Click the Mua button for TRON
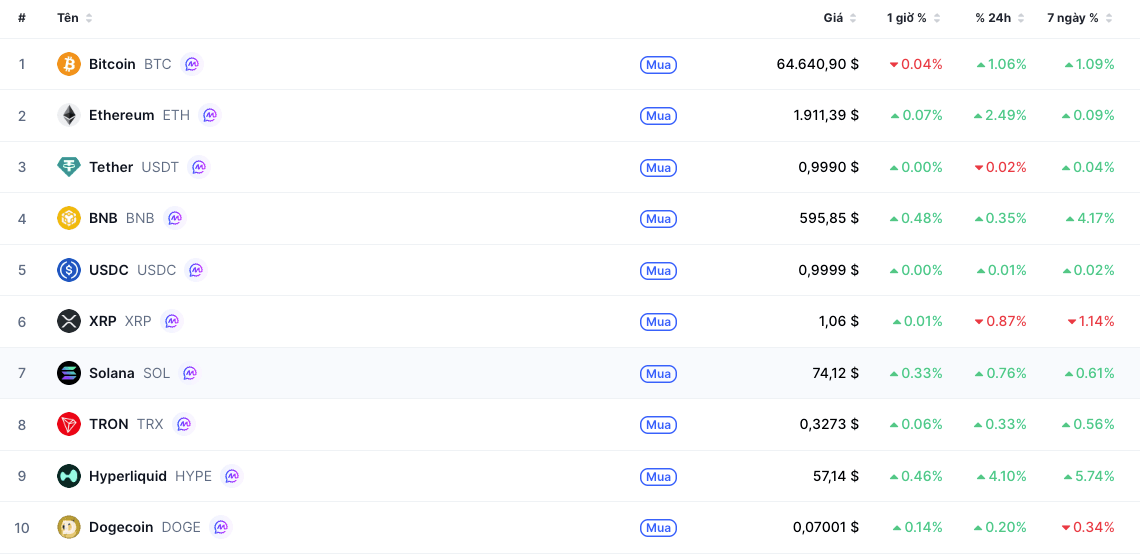This screenshot has width=1140, height=554. click(x=659, y=425)
